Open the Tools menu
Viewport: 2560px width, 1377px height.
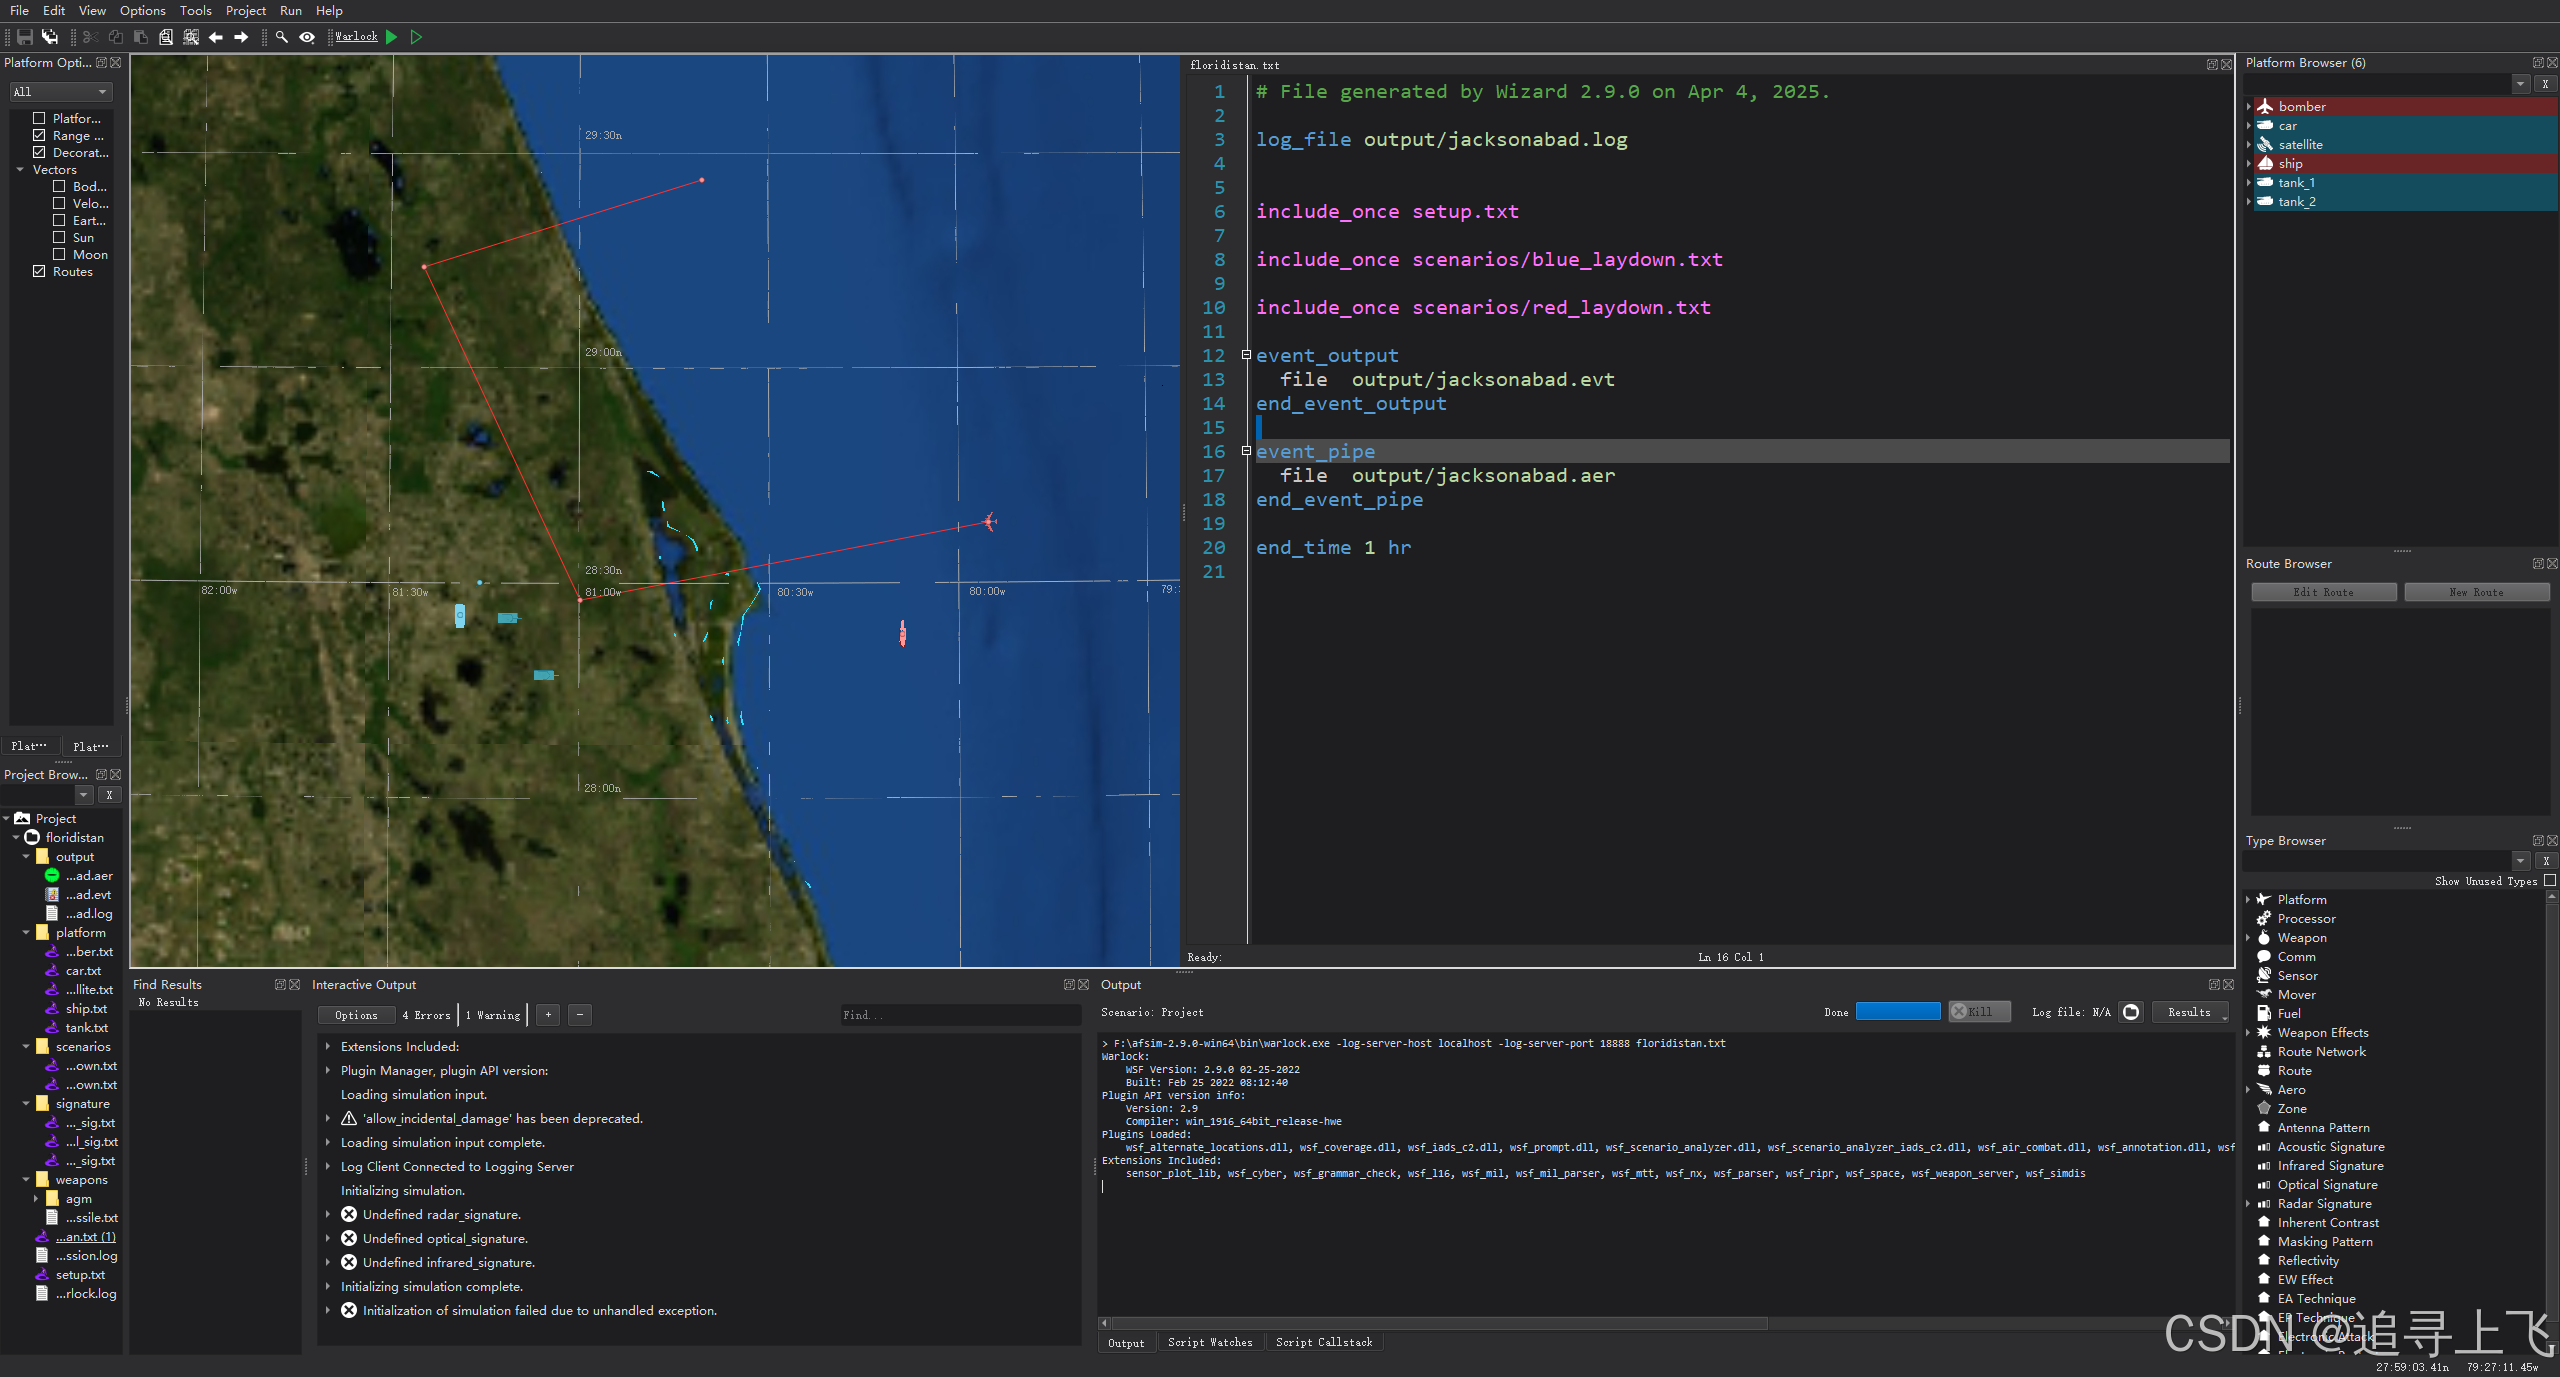pyautogui.click(x=195, y=10)
